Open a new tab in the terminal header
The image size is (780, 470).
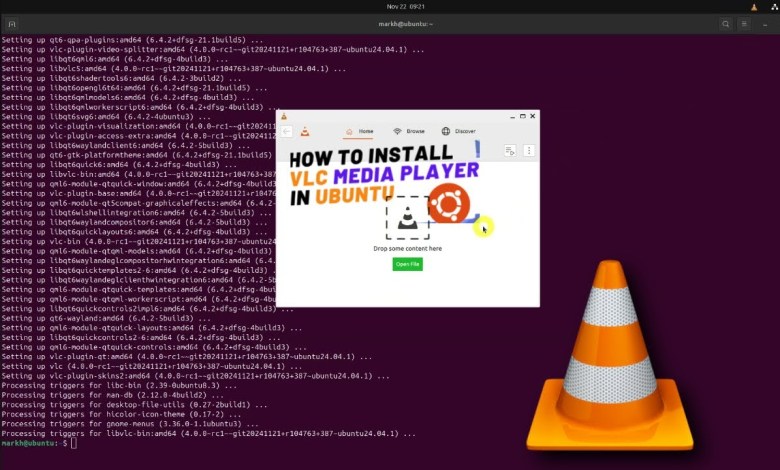click(x=12, y=24)
